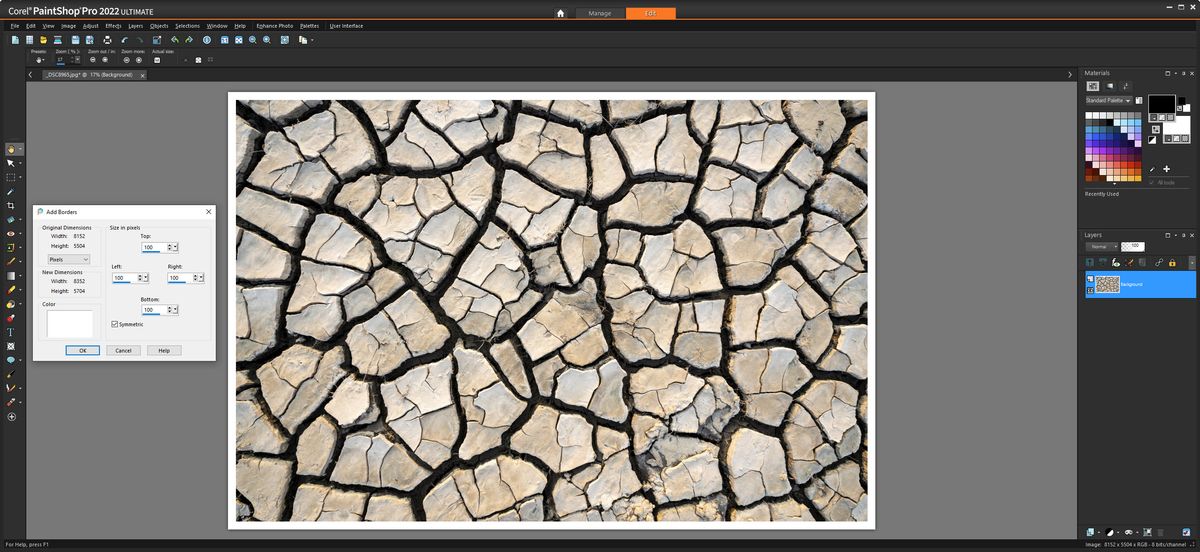Select the Text tool
This screenshot has height=552, width=1200.
click(11, 331)
